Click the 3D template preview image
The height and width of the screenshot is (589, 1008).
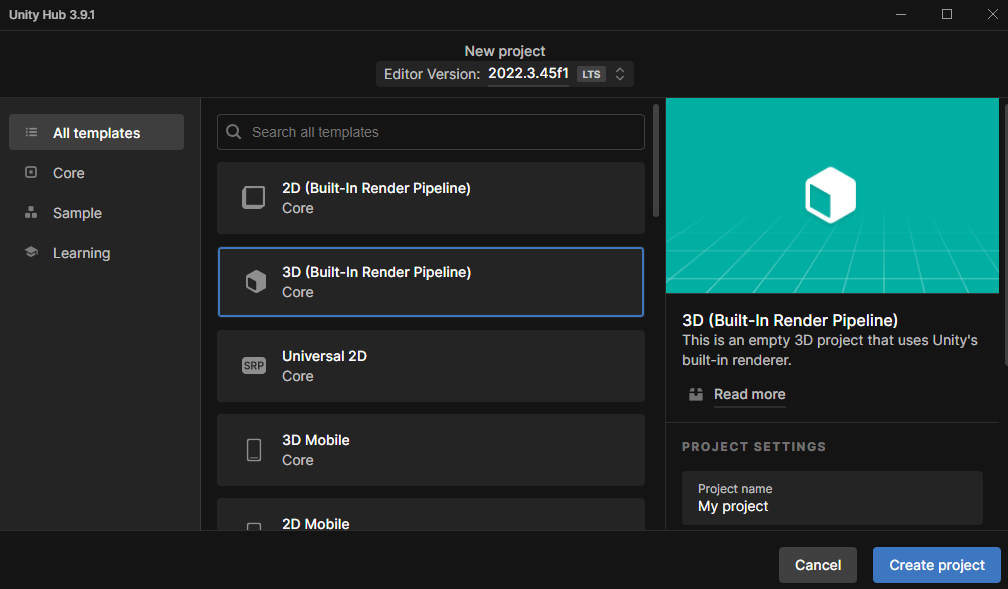[832, 195]
